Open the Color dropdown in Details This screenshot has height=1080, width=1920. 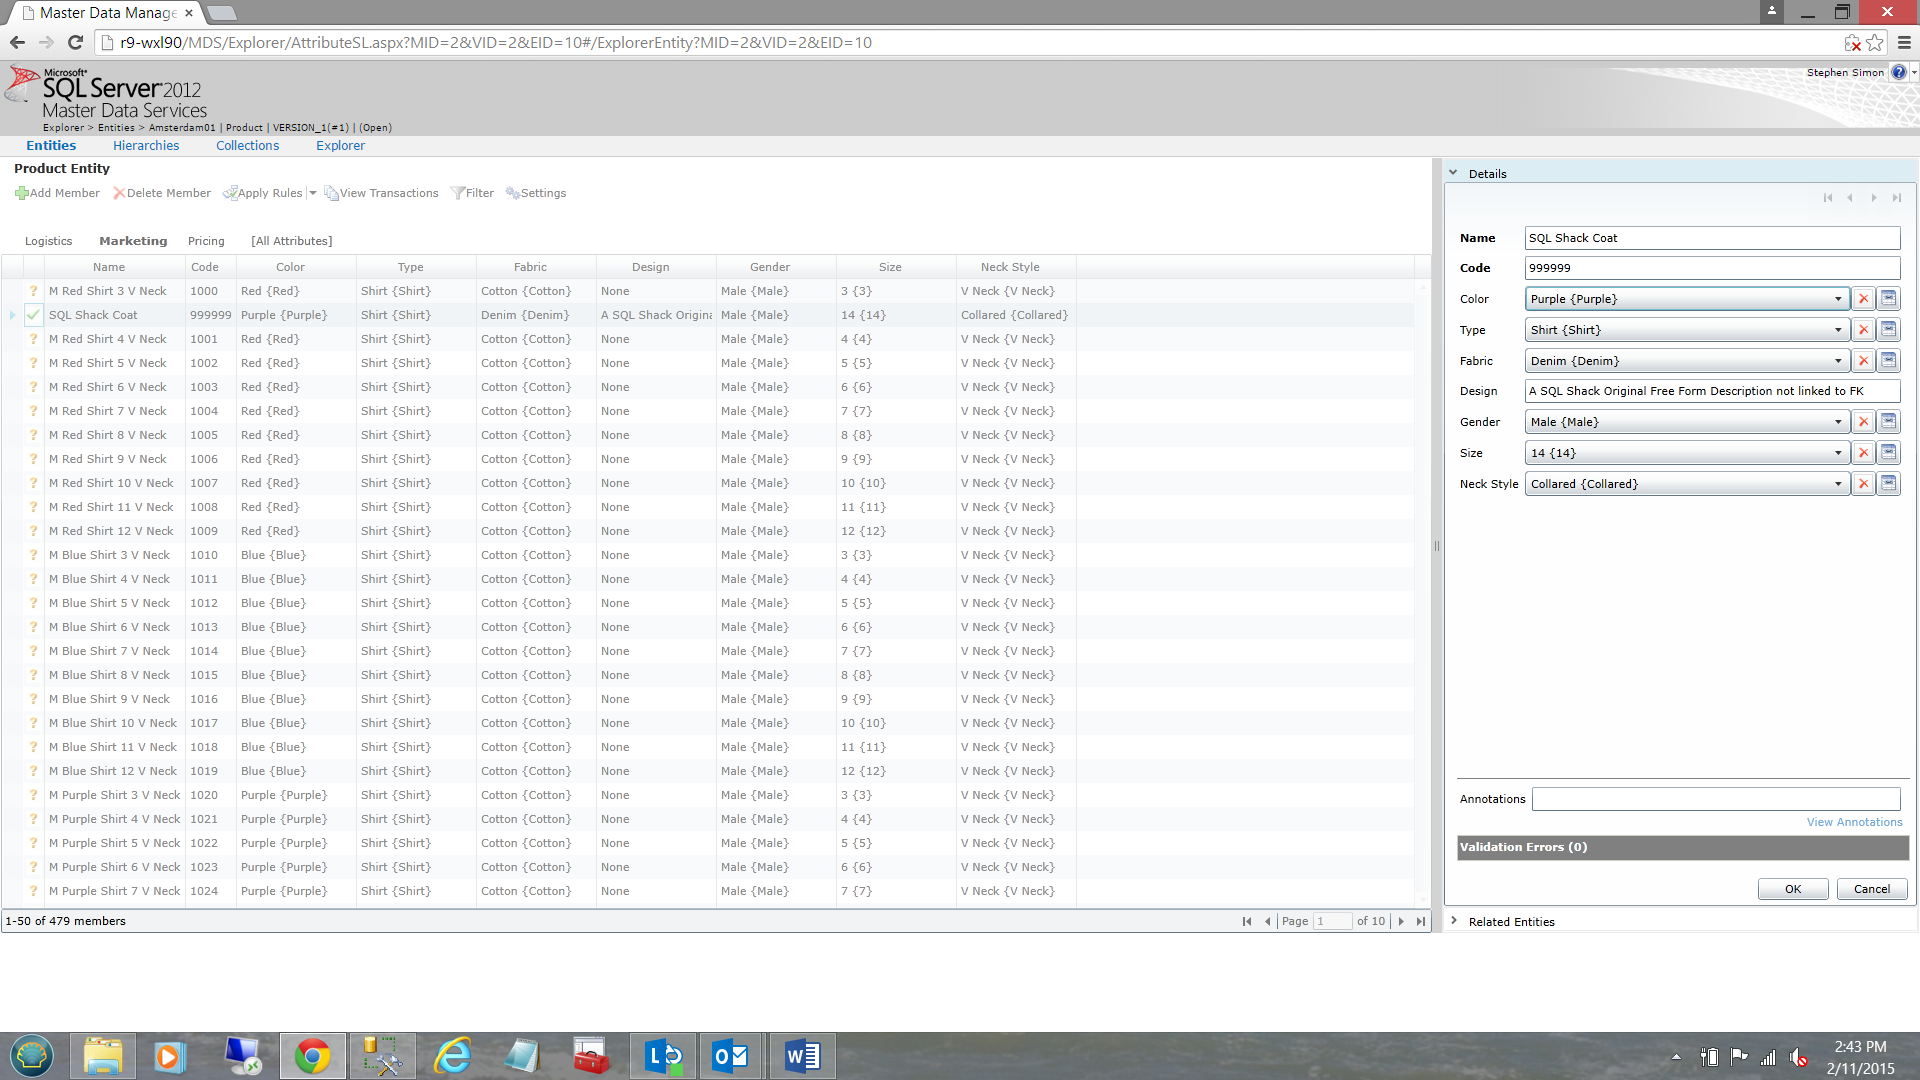1837,299
